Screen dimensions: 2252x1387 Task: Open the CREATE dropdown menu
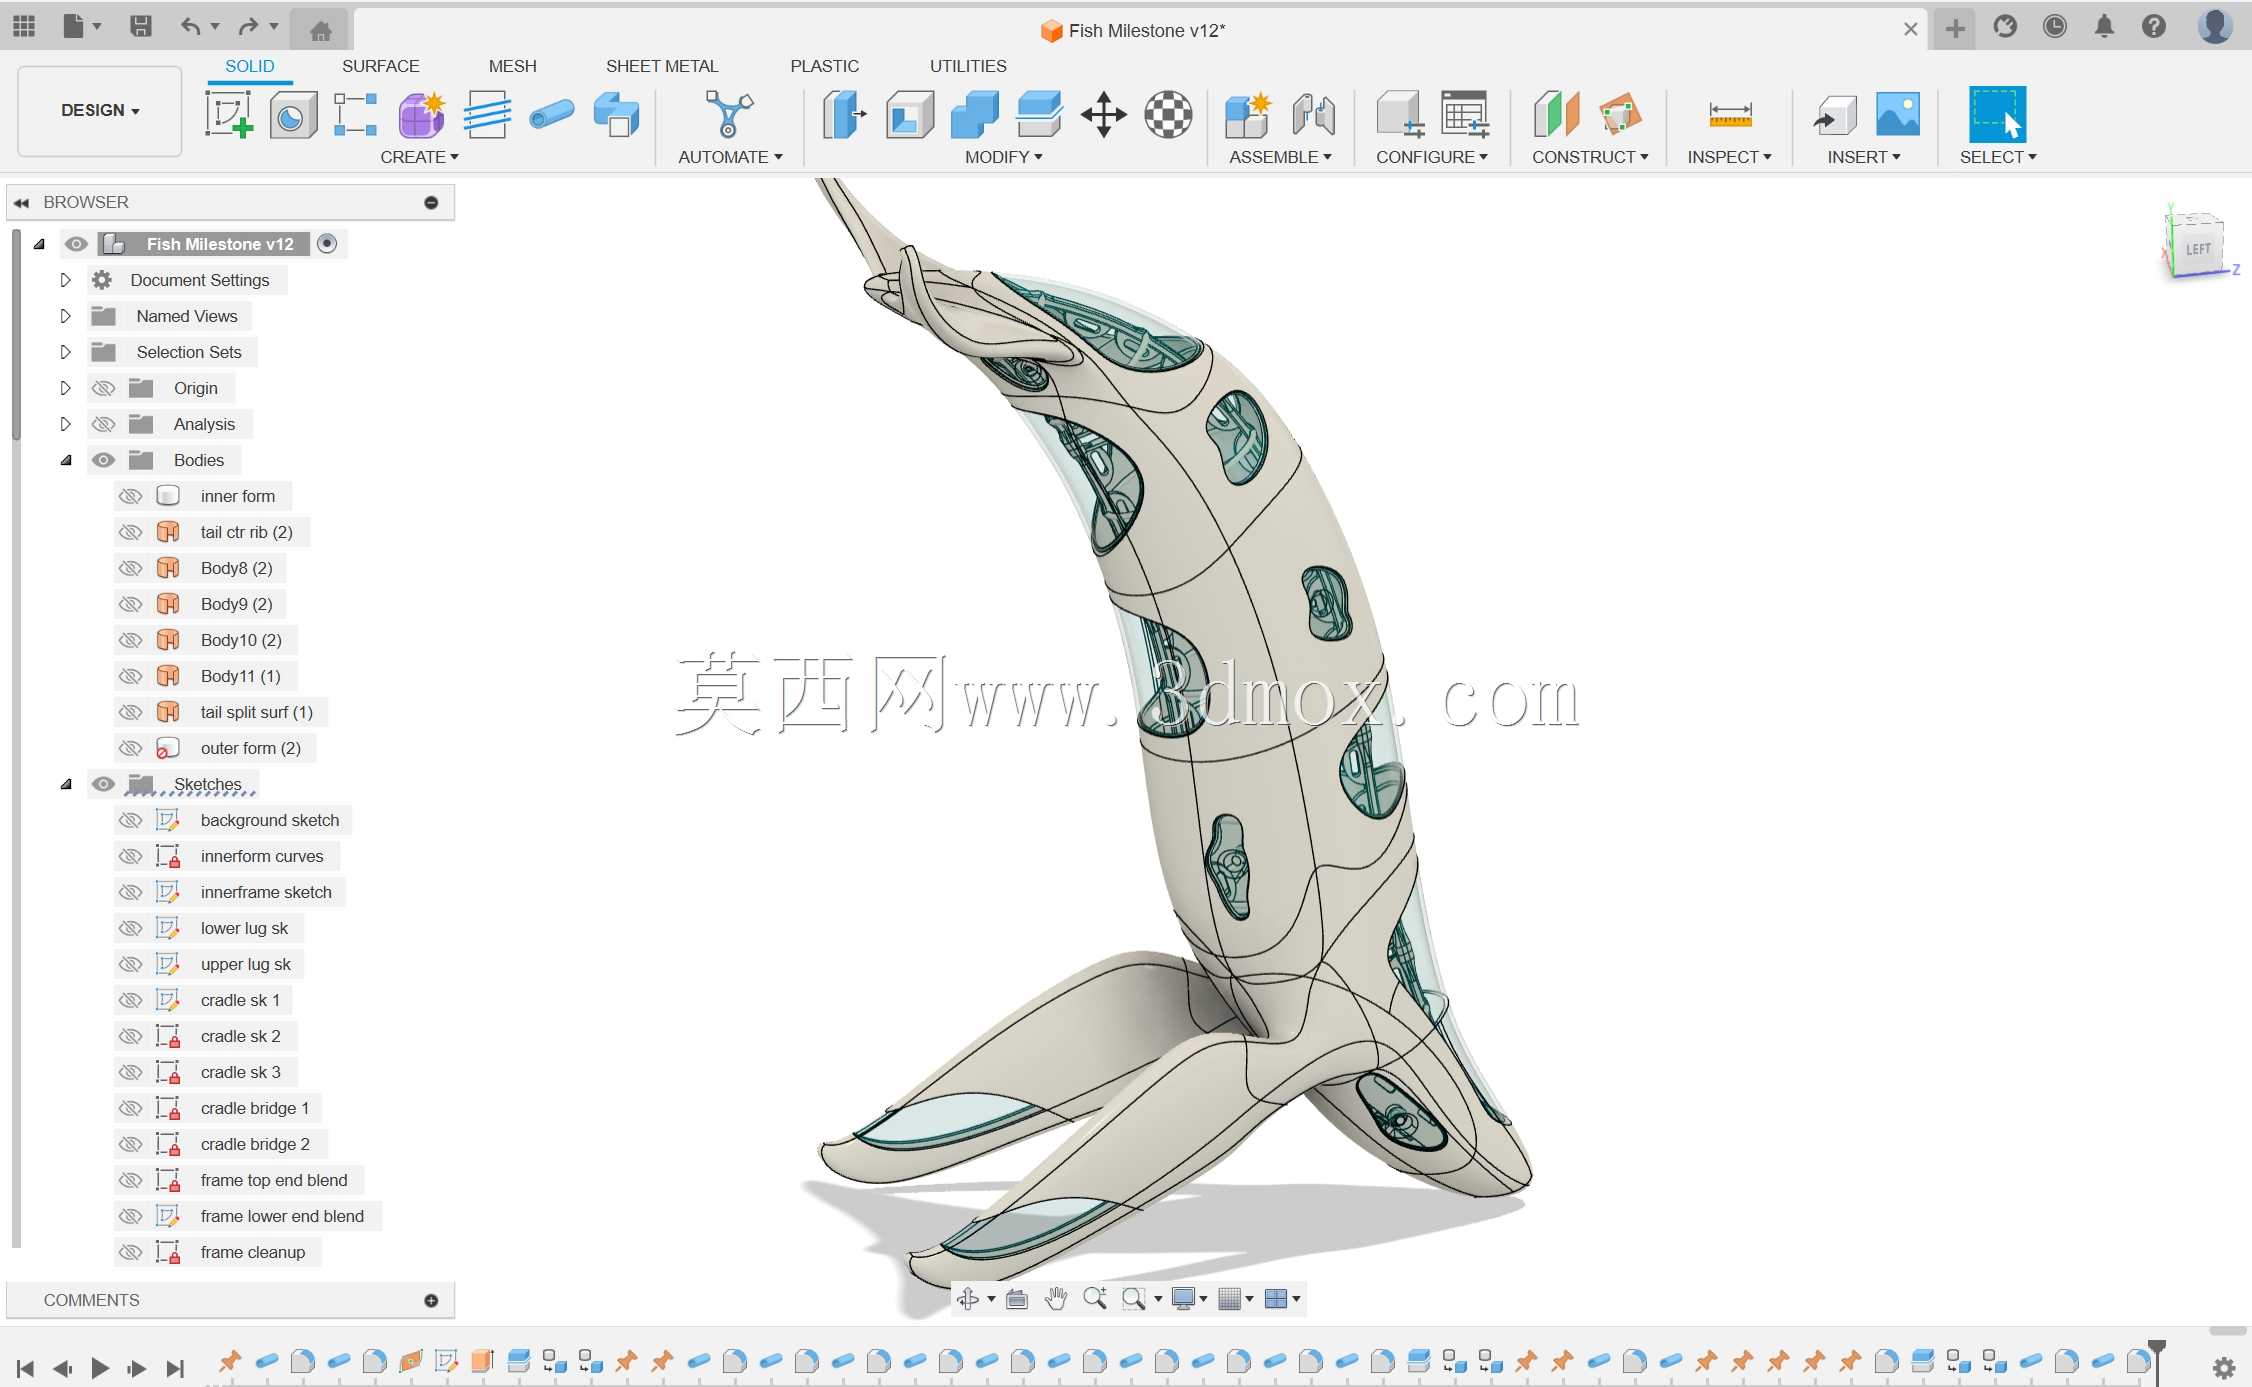click(420, 157)
